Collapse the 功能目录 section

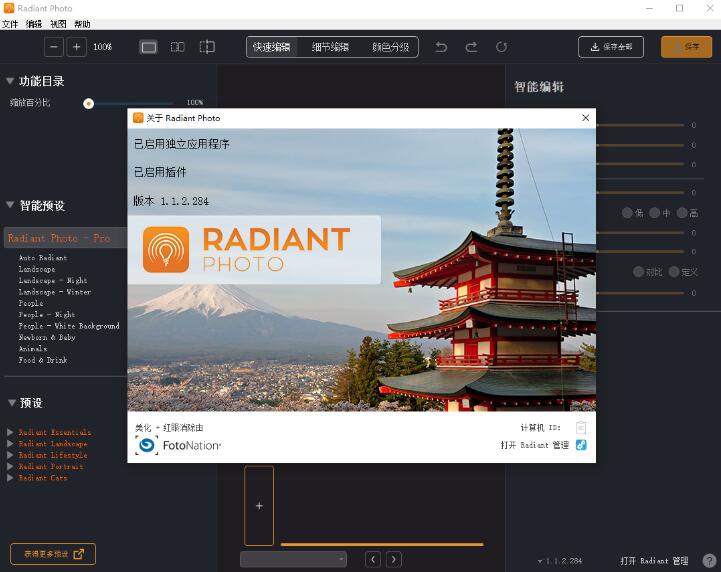click(10, 81)
